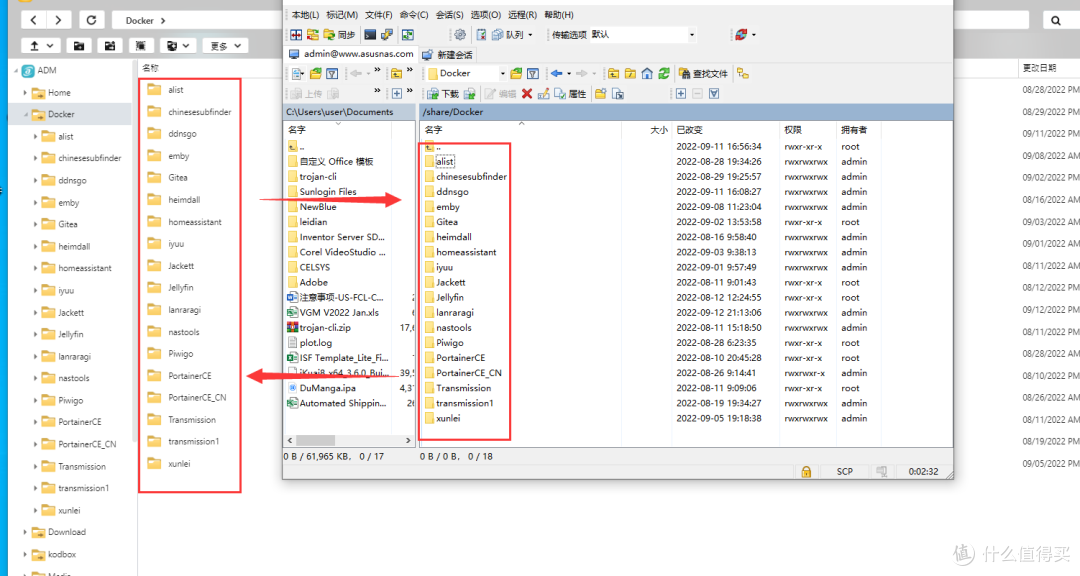Click the red X delete icon
This screenshot has width=1080, height=576.
(527, 94)
